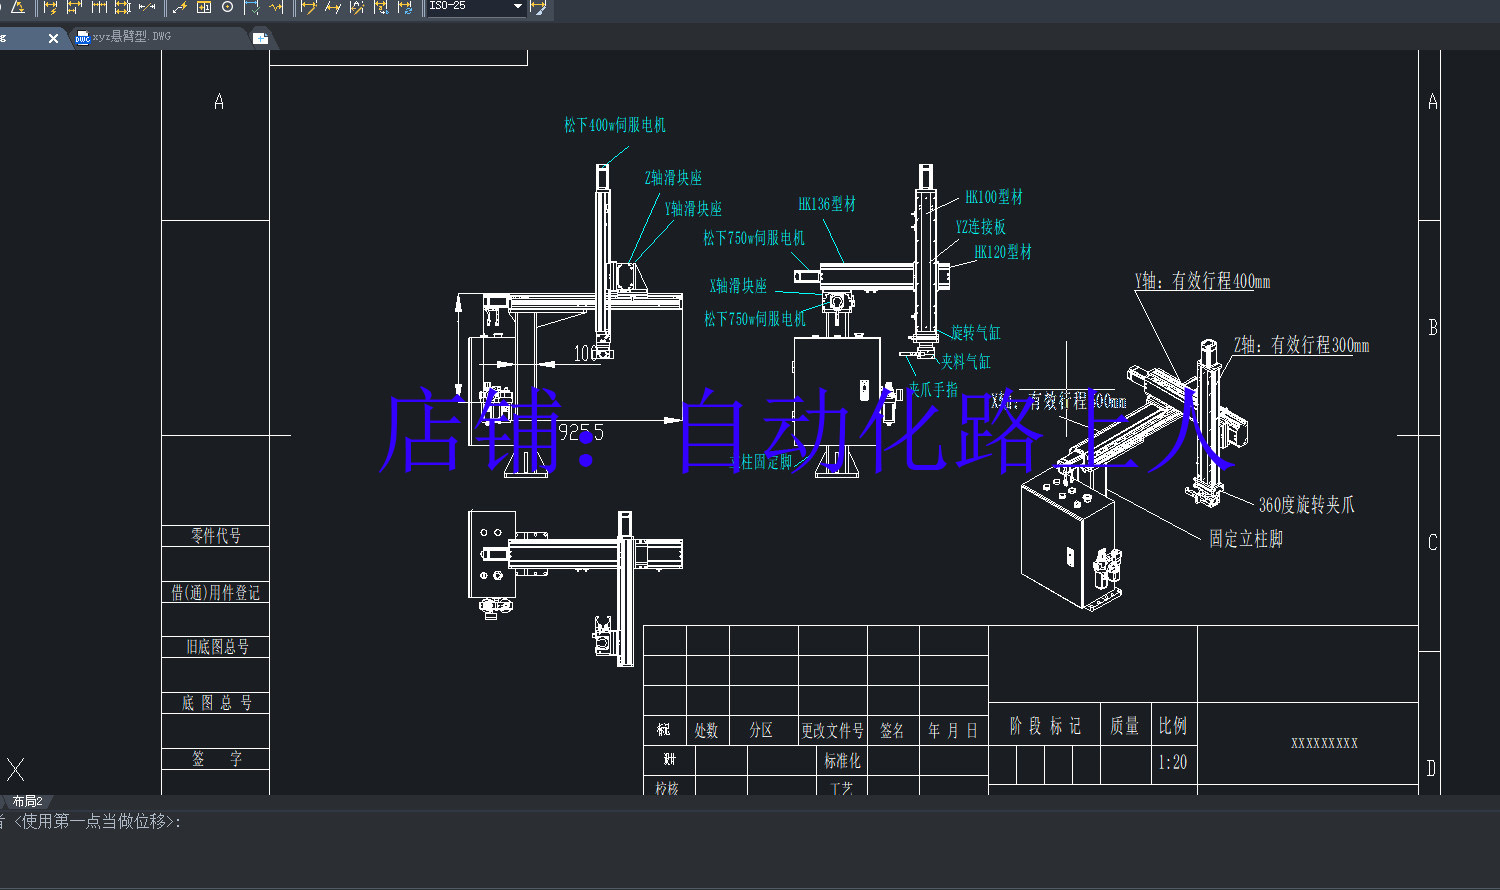The image size is (1500, 890).
Task: Select the label 松下400w伺服电机
Action: pos(615,125)
